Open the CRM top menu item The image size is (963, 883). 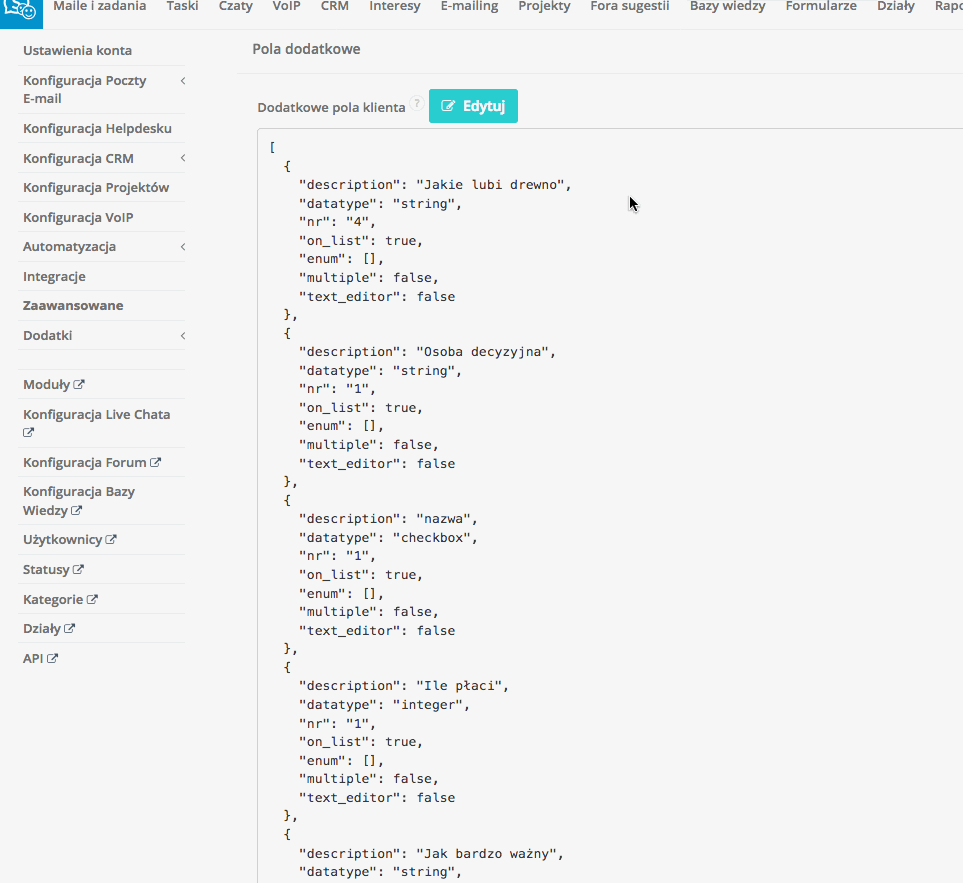(334, 6)
